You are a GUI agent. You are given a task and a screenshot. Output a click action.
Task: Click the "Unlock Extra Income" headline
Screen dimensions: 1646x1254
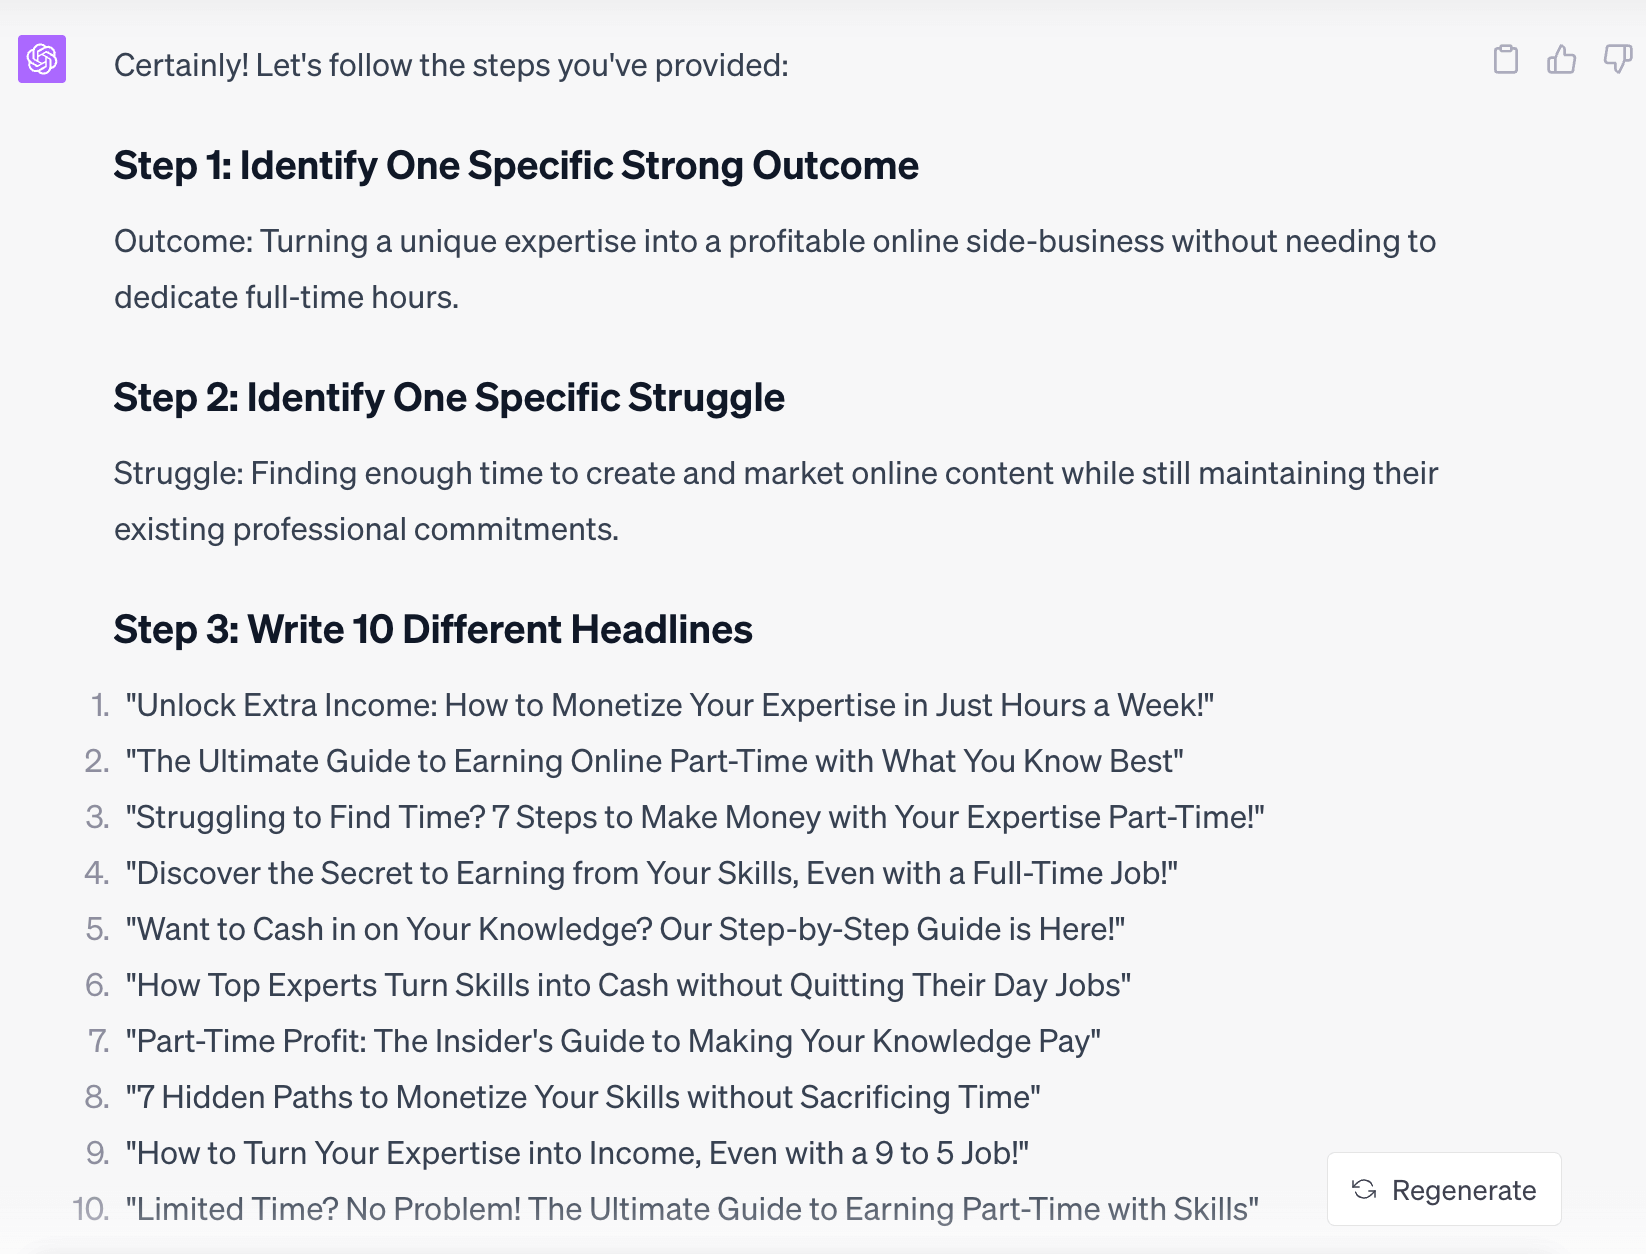pos(669,705)
